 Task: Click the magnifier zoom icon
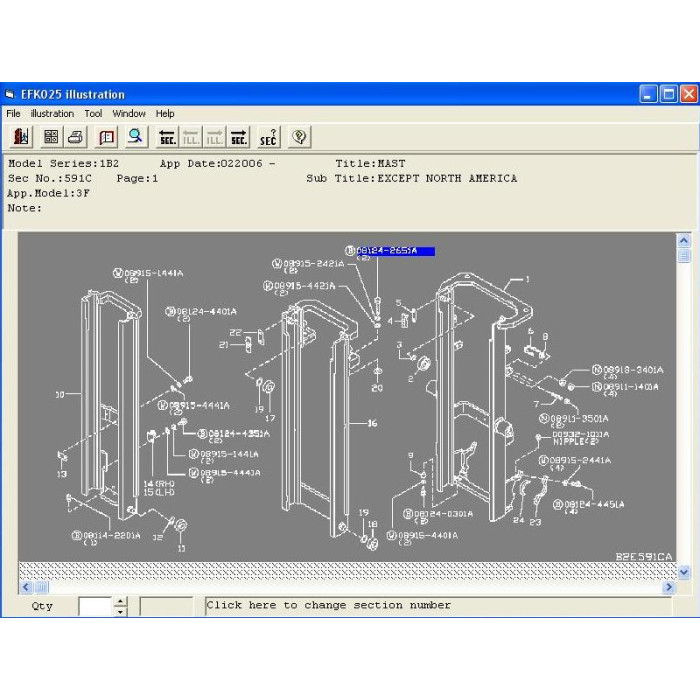pyautogui.click(x=135, y=137)
